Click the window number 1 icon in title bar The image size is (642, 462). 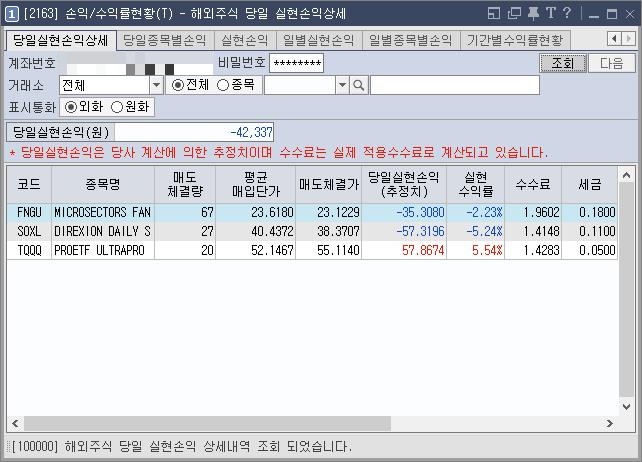(x=11, y=14)
